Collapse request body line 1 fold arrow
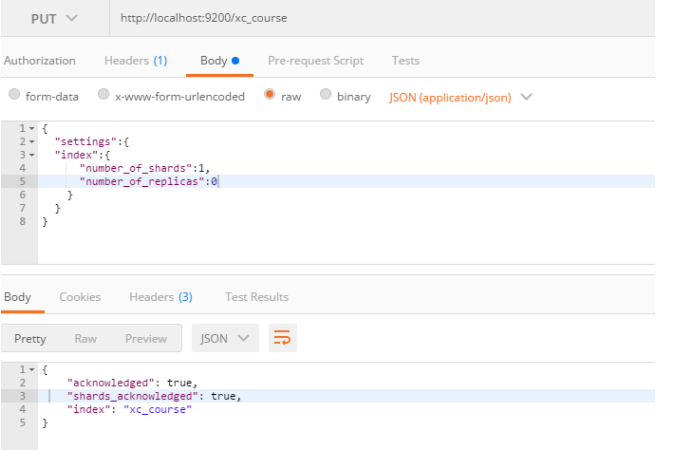The image size is (675, 450). click(32, 128)
